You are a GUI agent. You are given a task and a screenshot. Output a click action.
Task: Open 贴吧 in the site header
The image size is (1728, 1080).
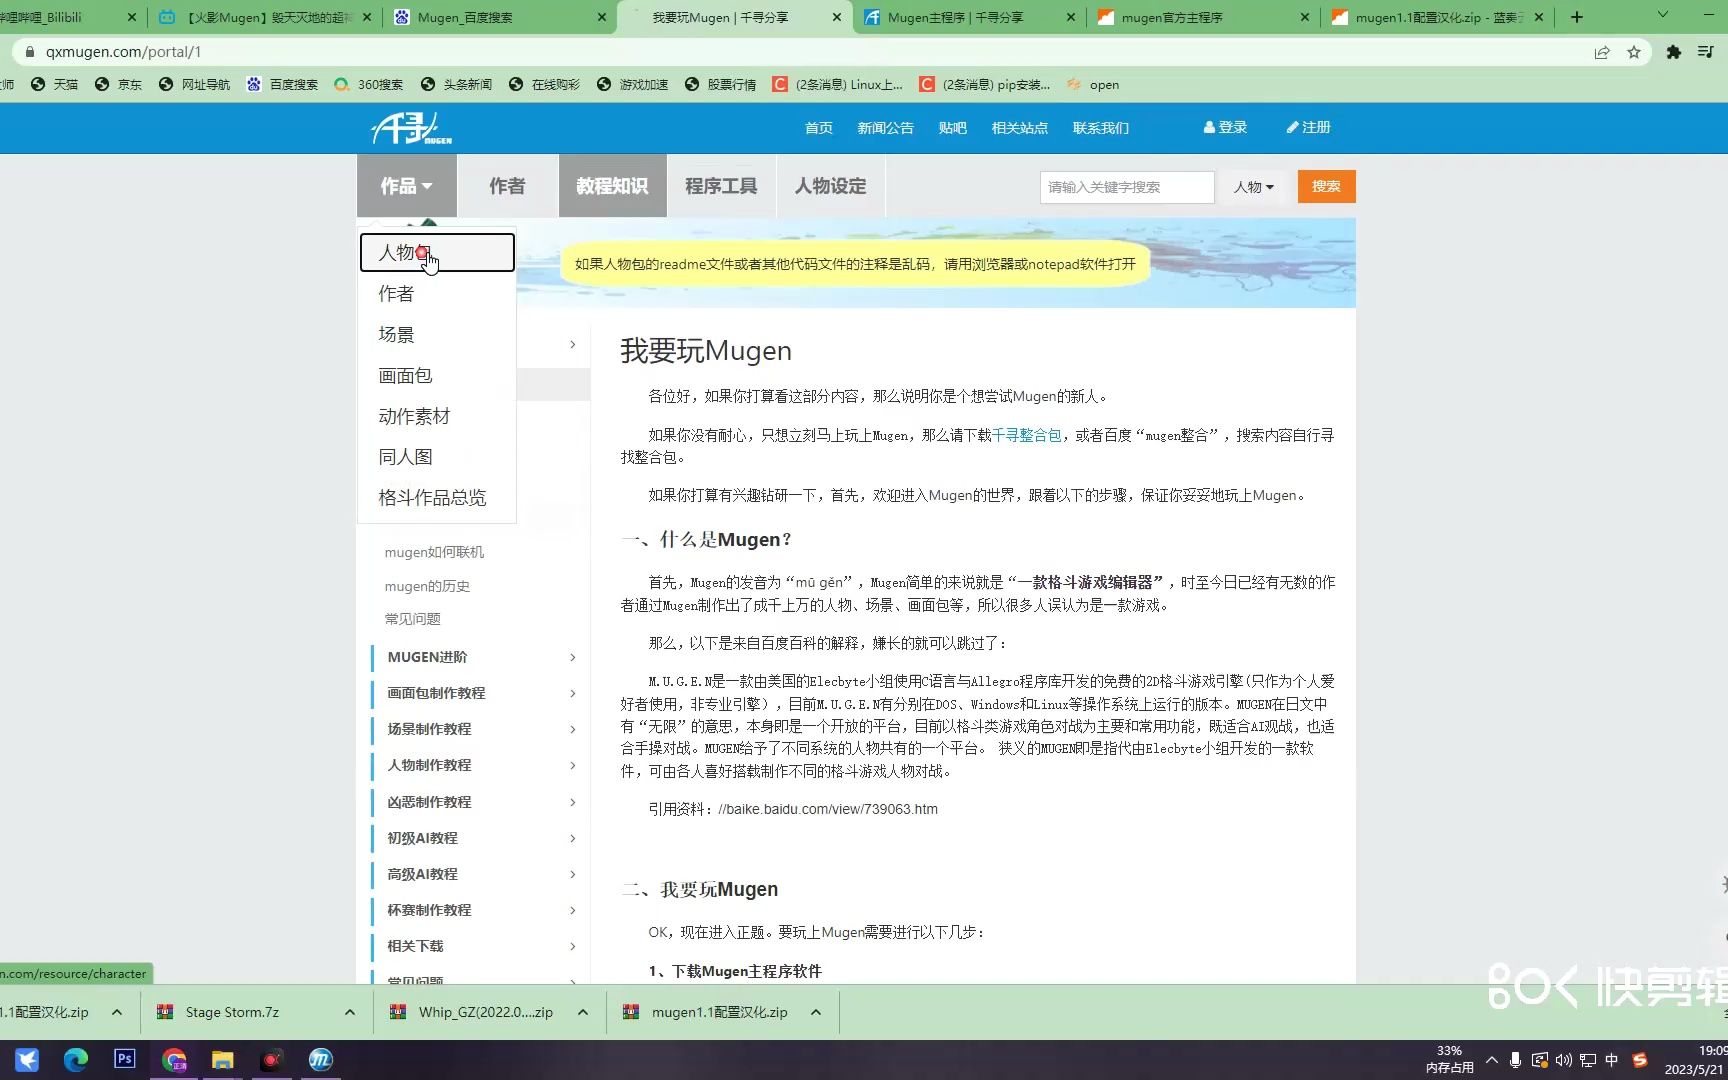pos(953,128)
